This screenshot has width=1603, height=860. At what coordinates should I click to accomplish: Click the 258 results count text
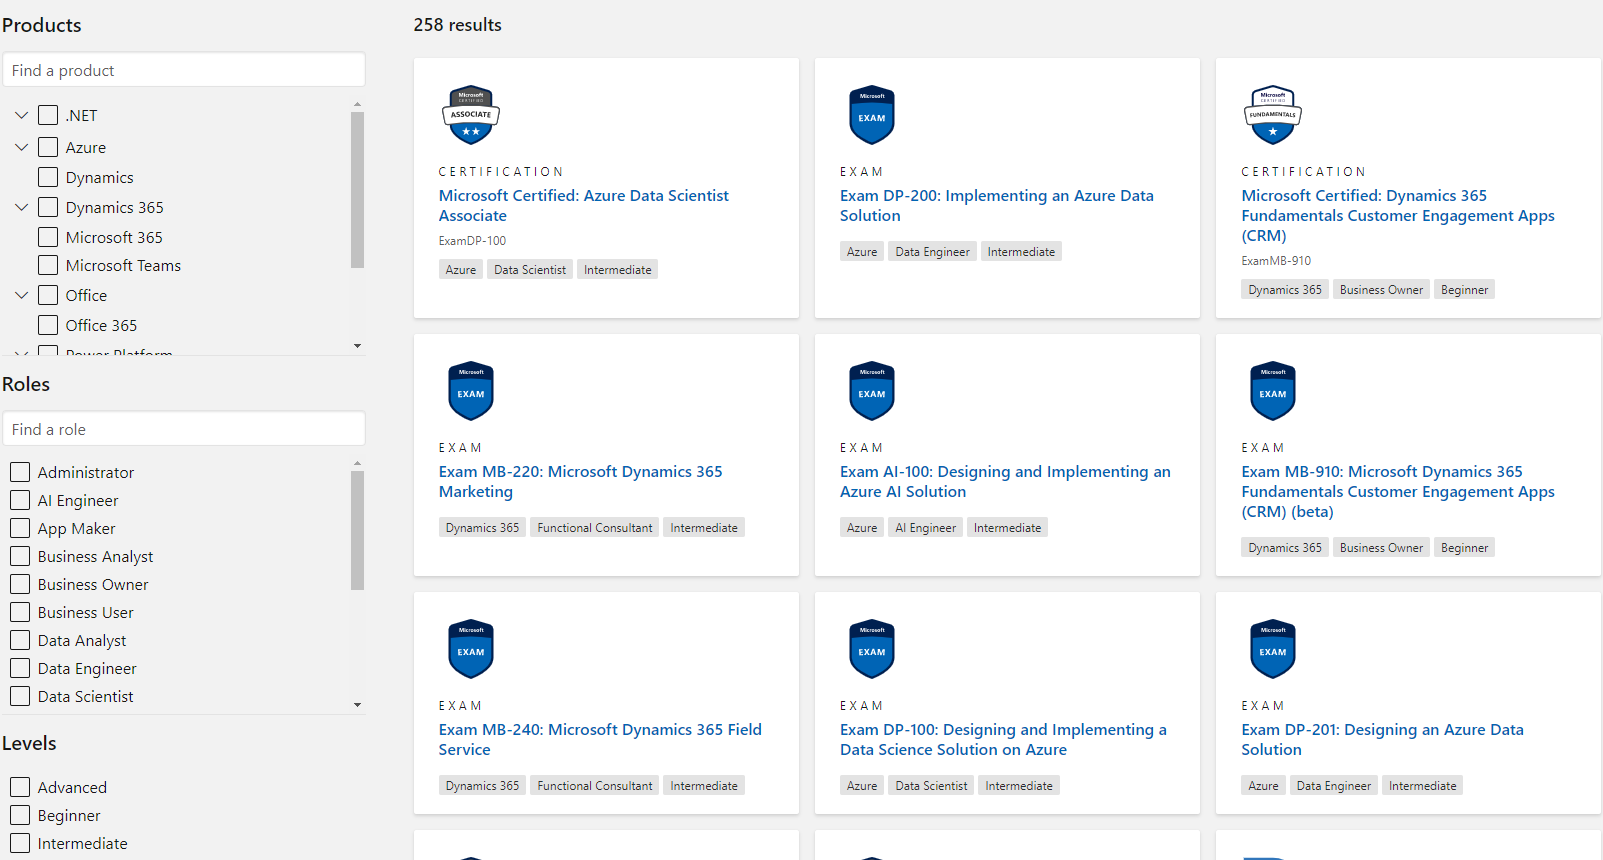tap(458, 25)
